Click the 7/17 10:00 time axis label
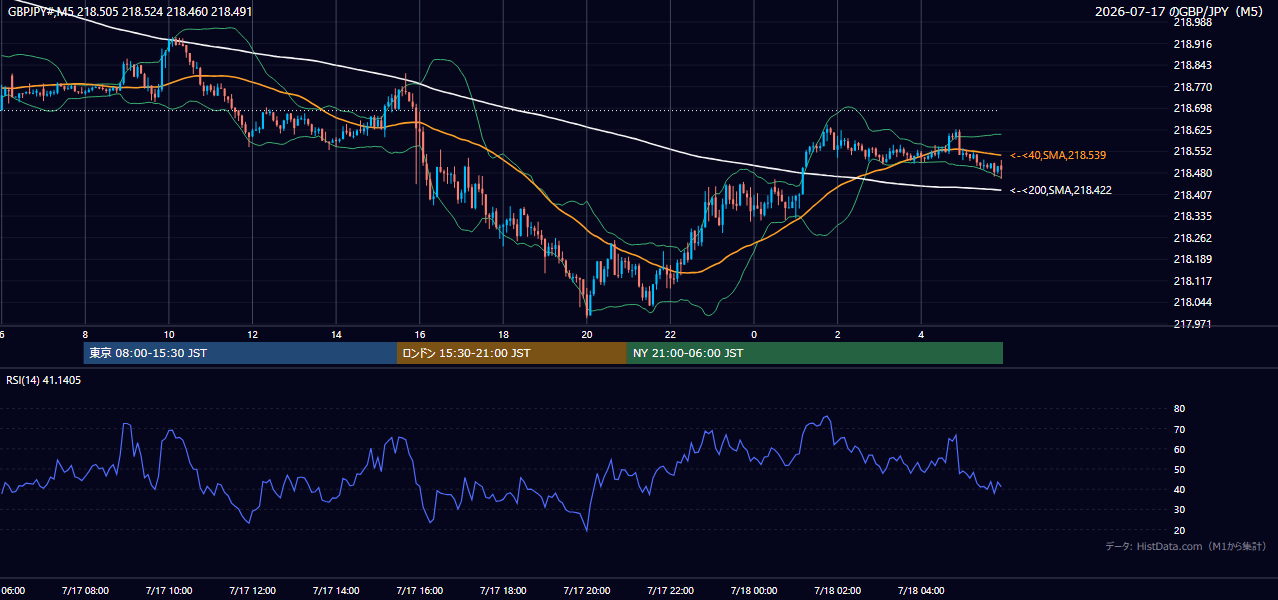This screenshot has height=600, width=1278. point(169,591)
